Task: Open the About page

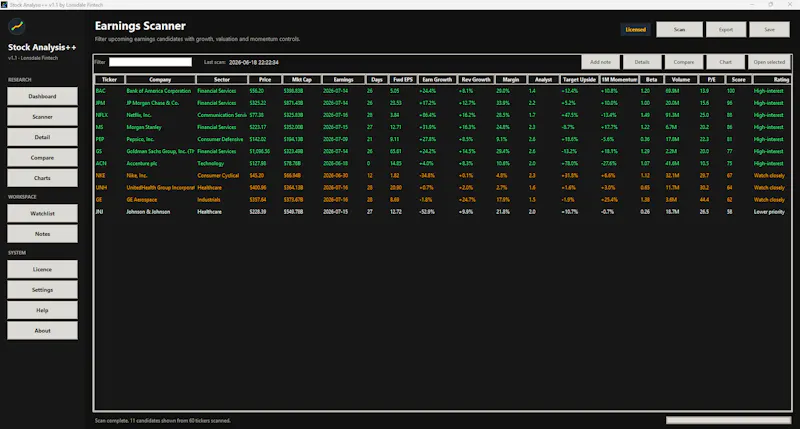Action: [x=42, y=331]
